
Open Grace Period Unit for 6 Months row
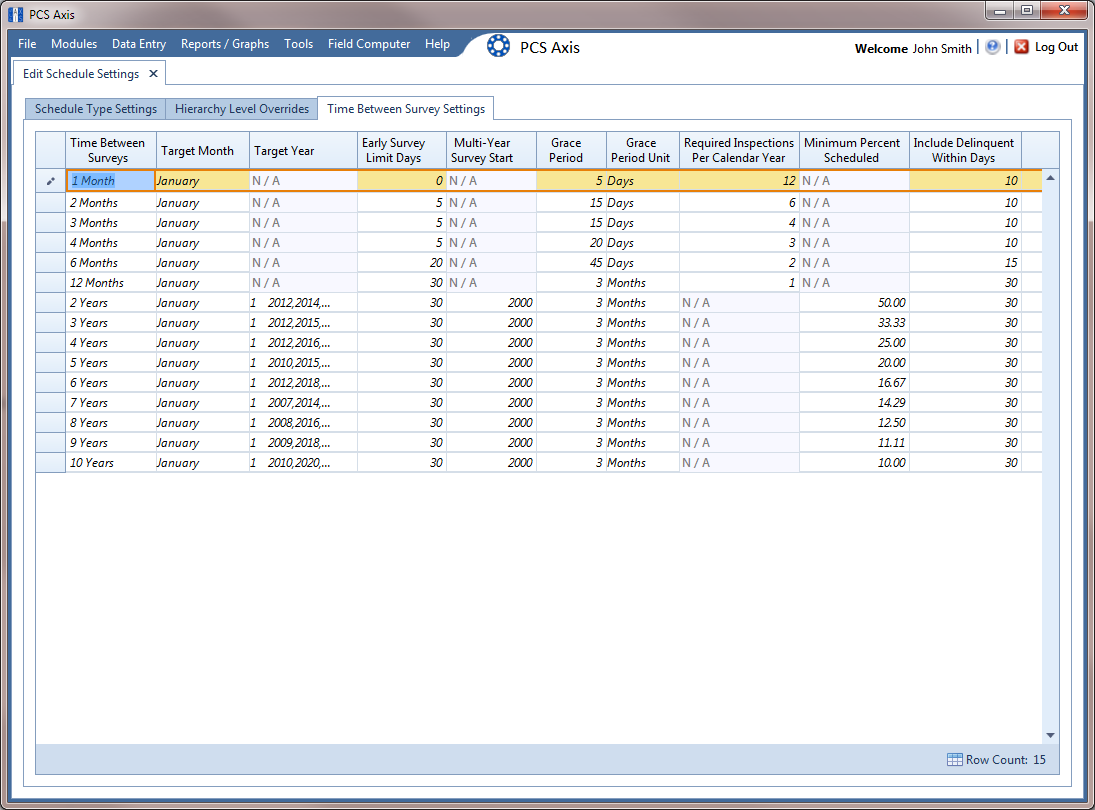tap(642, 263)
